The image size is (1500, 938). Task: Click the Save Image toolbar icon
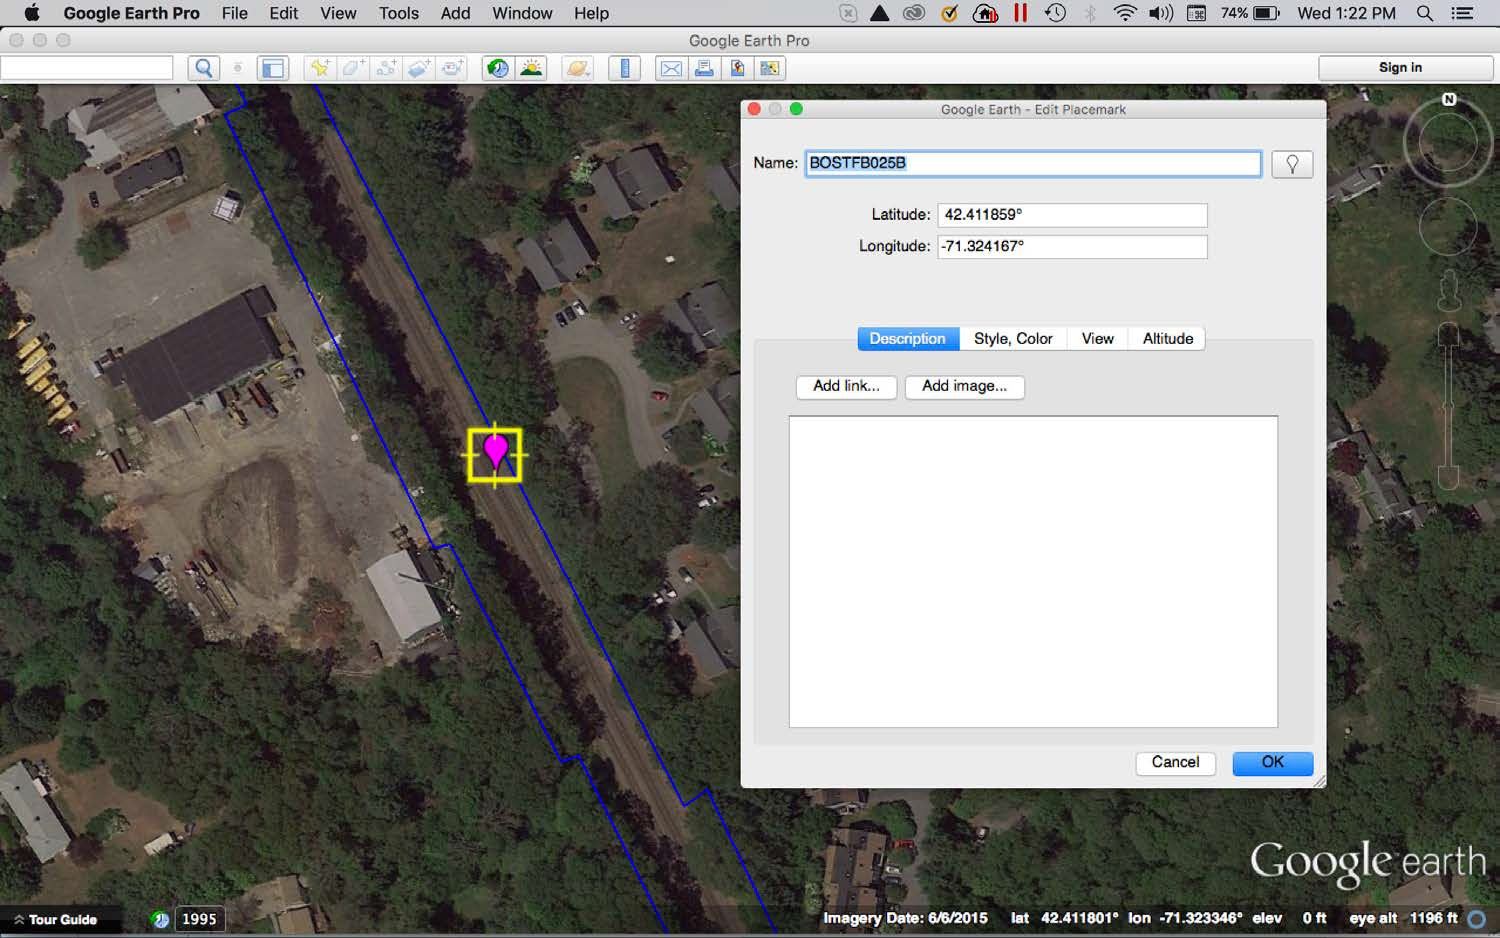737,68
